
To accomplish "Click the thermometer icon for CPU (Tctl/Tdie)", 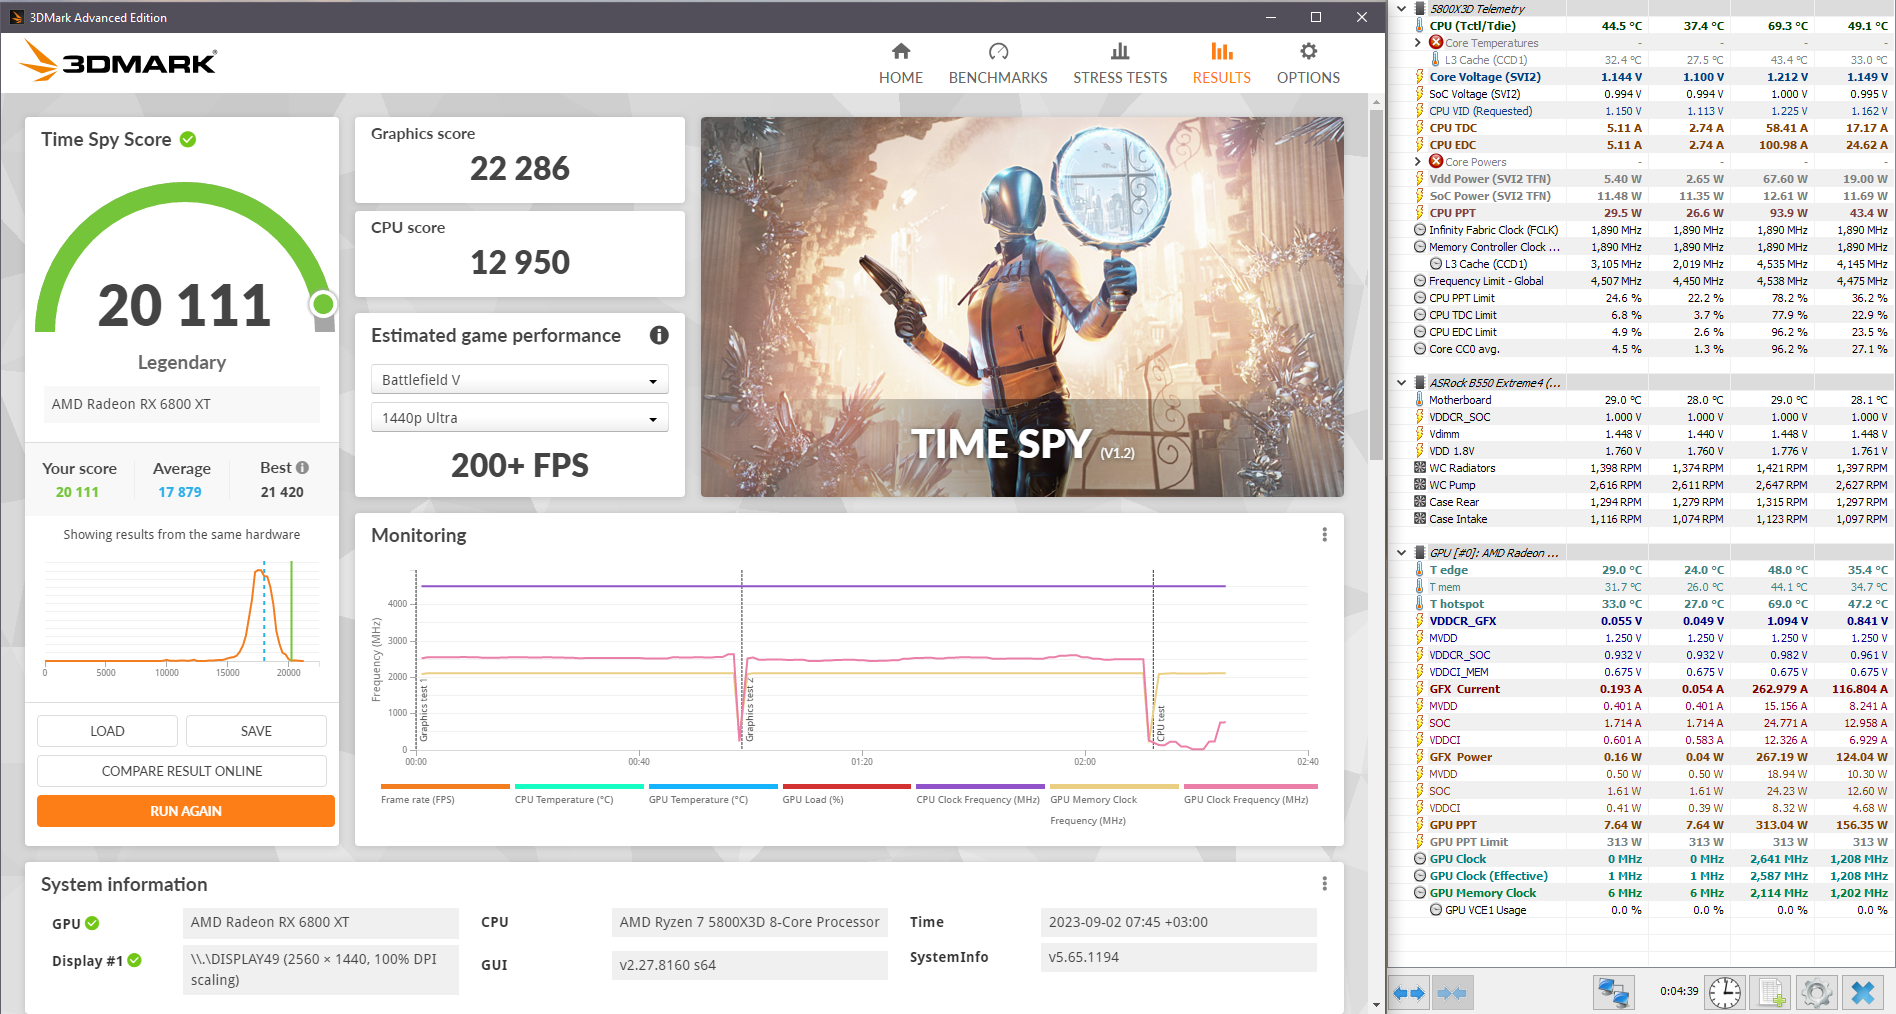I will 1420,26.
